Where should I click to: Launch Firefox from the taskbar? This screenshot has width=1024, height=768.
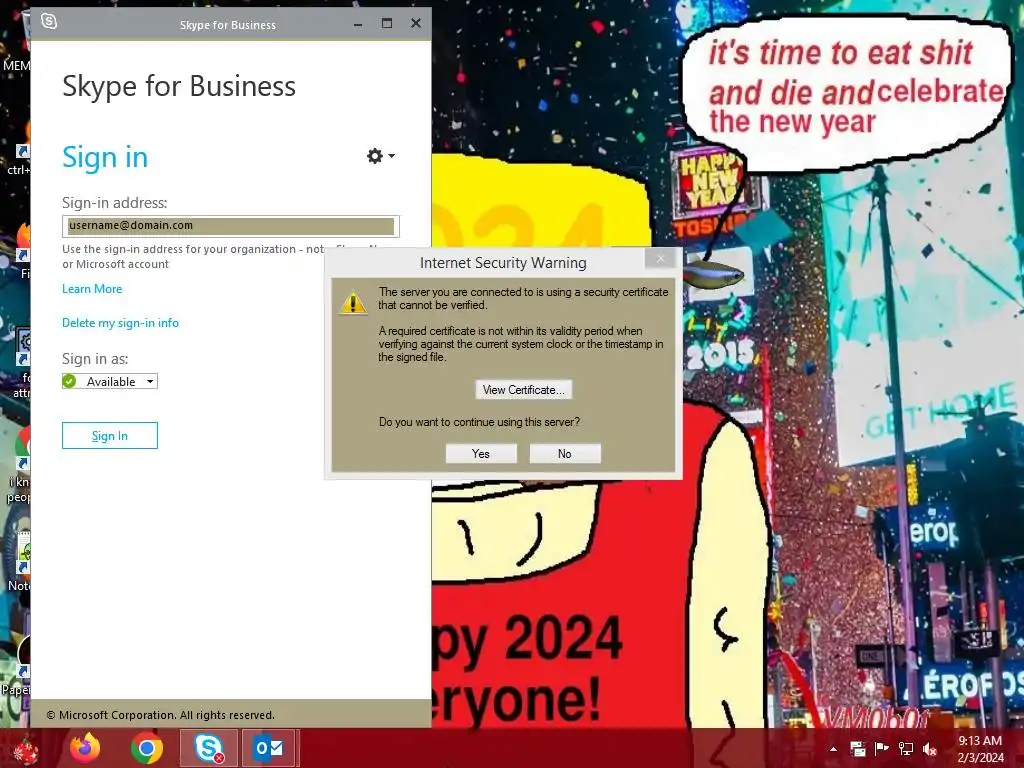(x=85, y=748)
